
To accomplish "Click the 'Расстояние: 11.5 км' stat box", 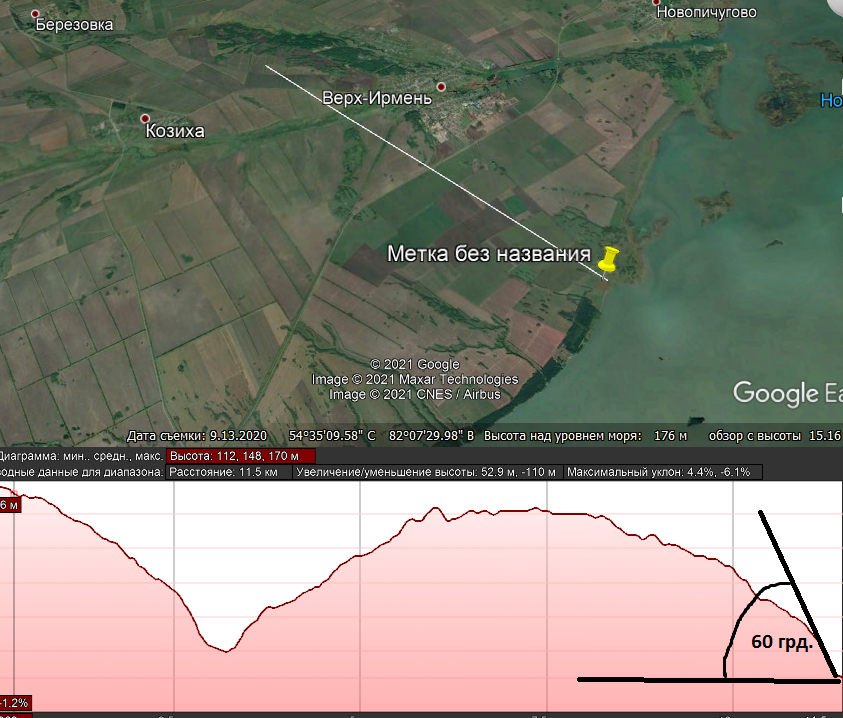I will pyautogui.click(x=228, y=472).
